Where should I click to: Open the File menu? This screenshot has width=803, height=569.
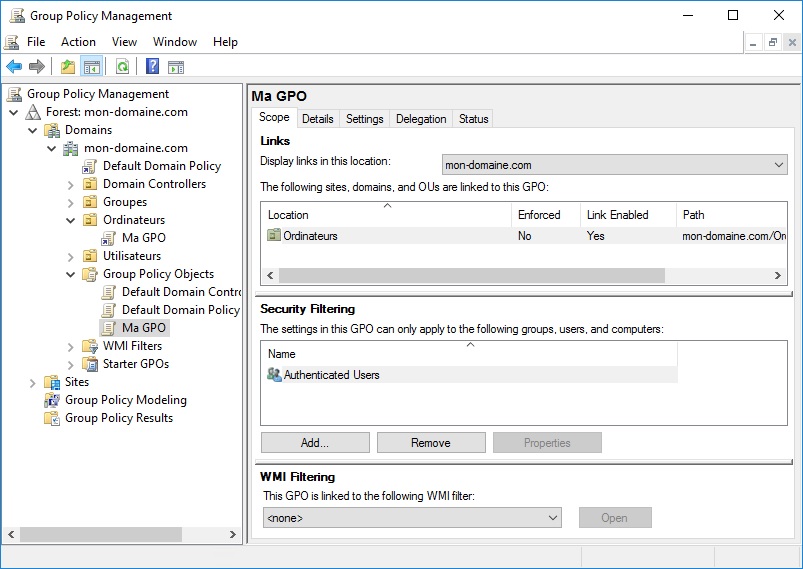[x=36, y=41]
